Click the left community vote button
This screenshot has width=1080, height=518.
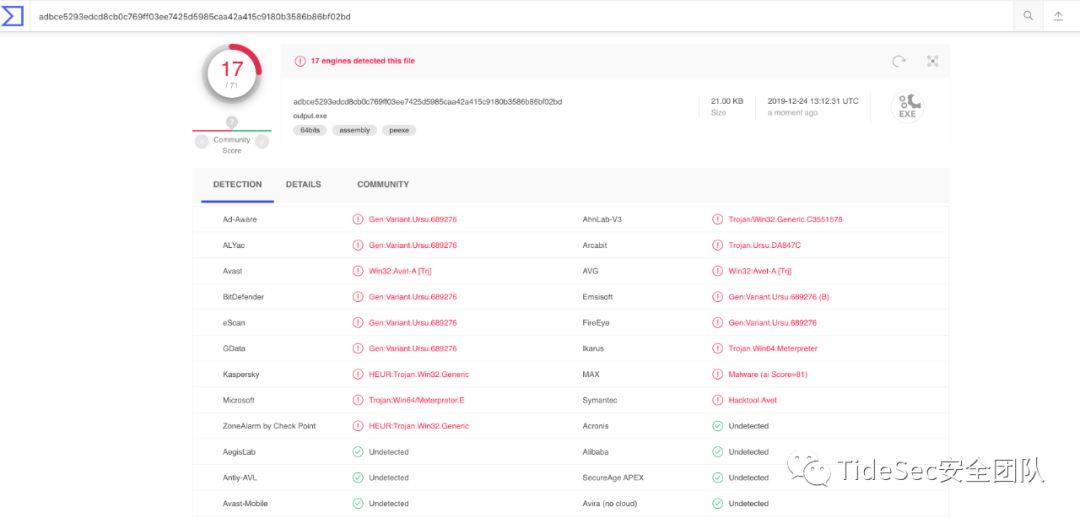tap(201, 142)
